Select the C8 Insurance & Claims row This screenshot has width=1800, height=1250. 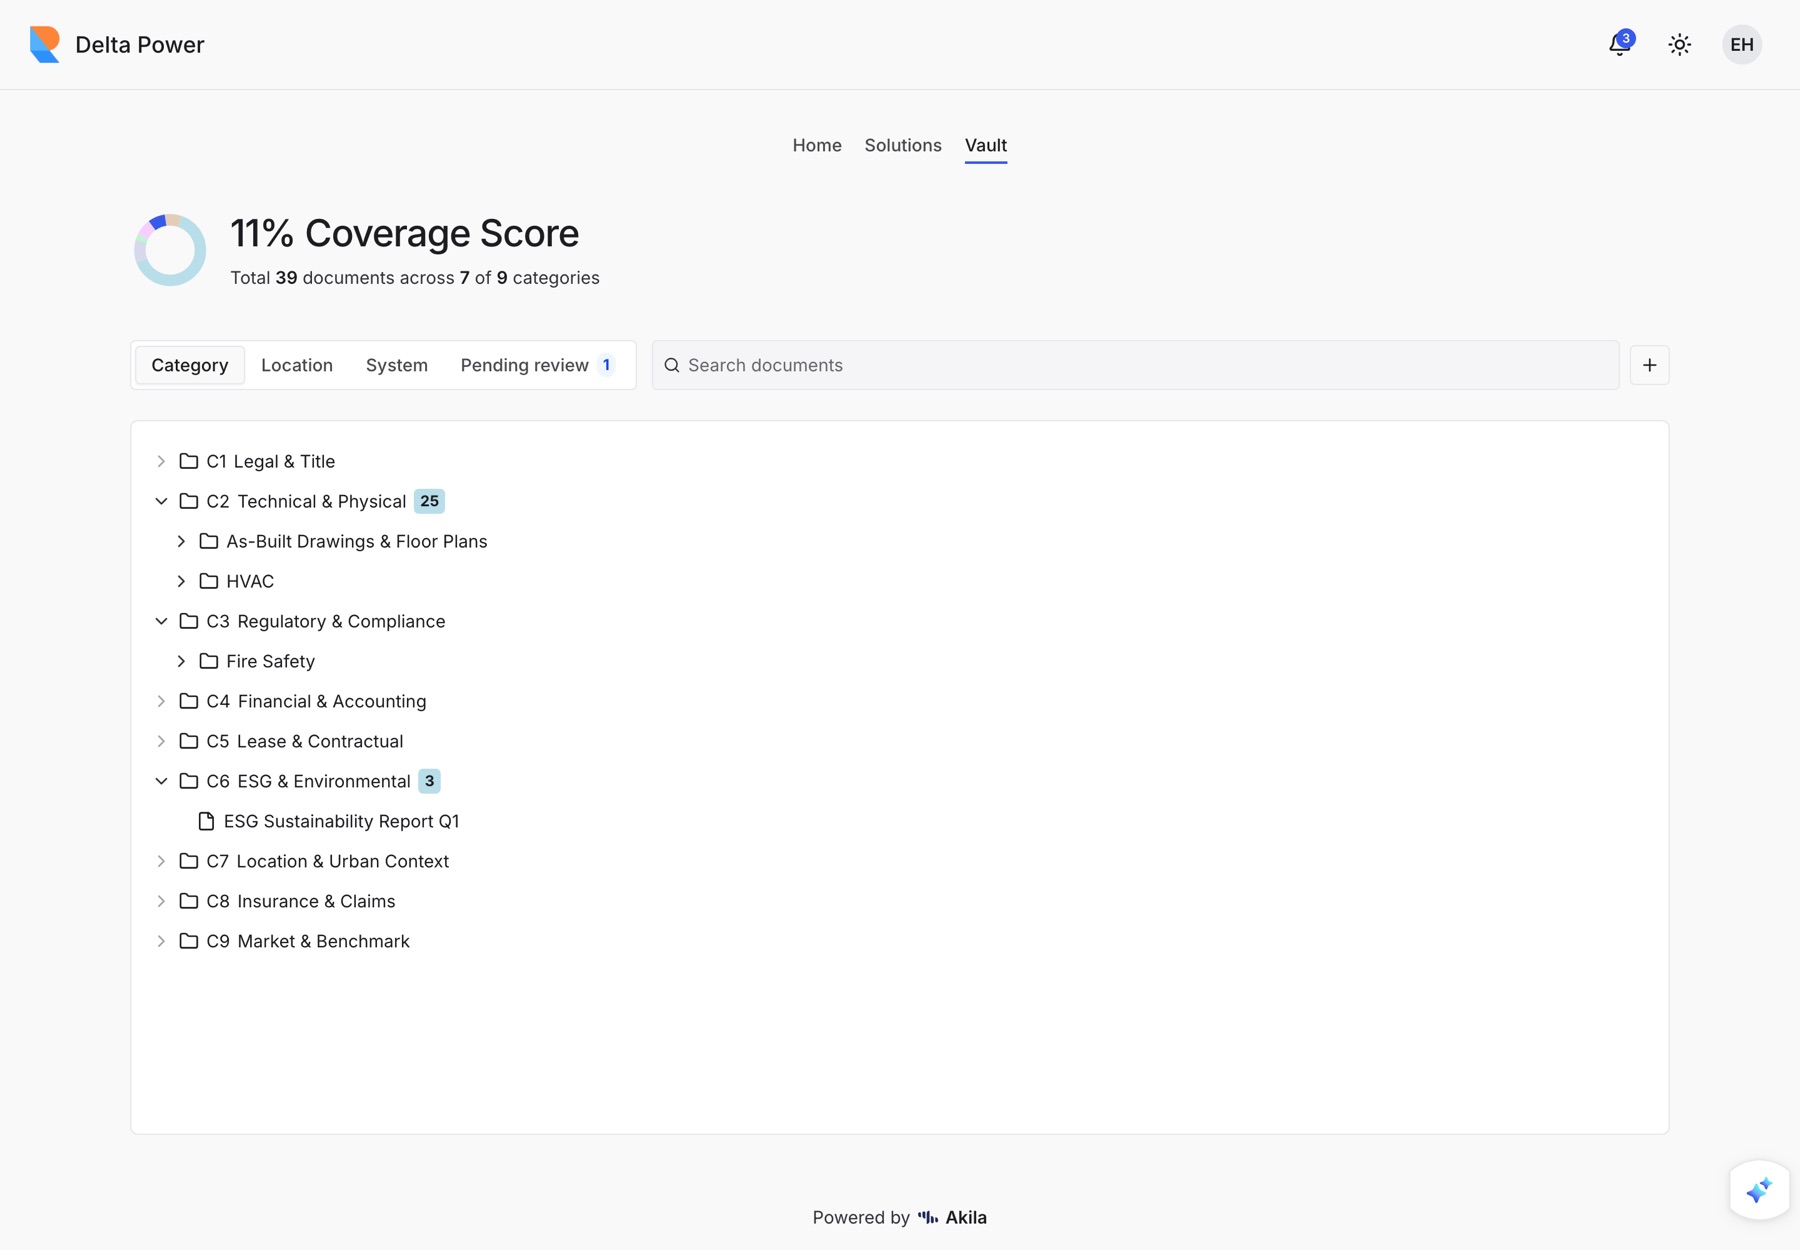click(900, 901)
